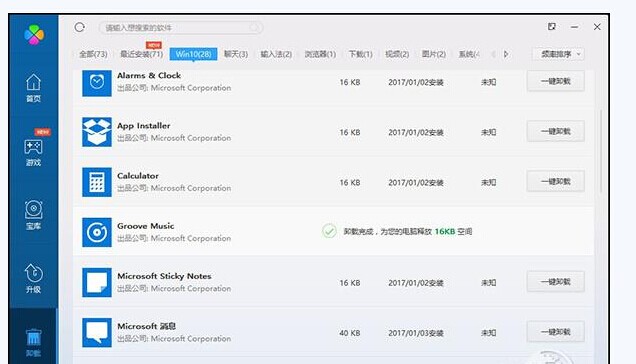Expand more categories with right arrow

coord(506,54)
